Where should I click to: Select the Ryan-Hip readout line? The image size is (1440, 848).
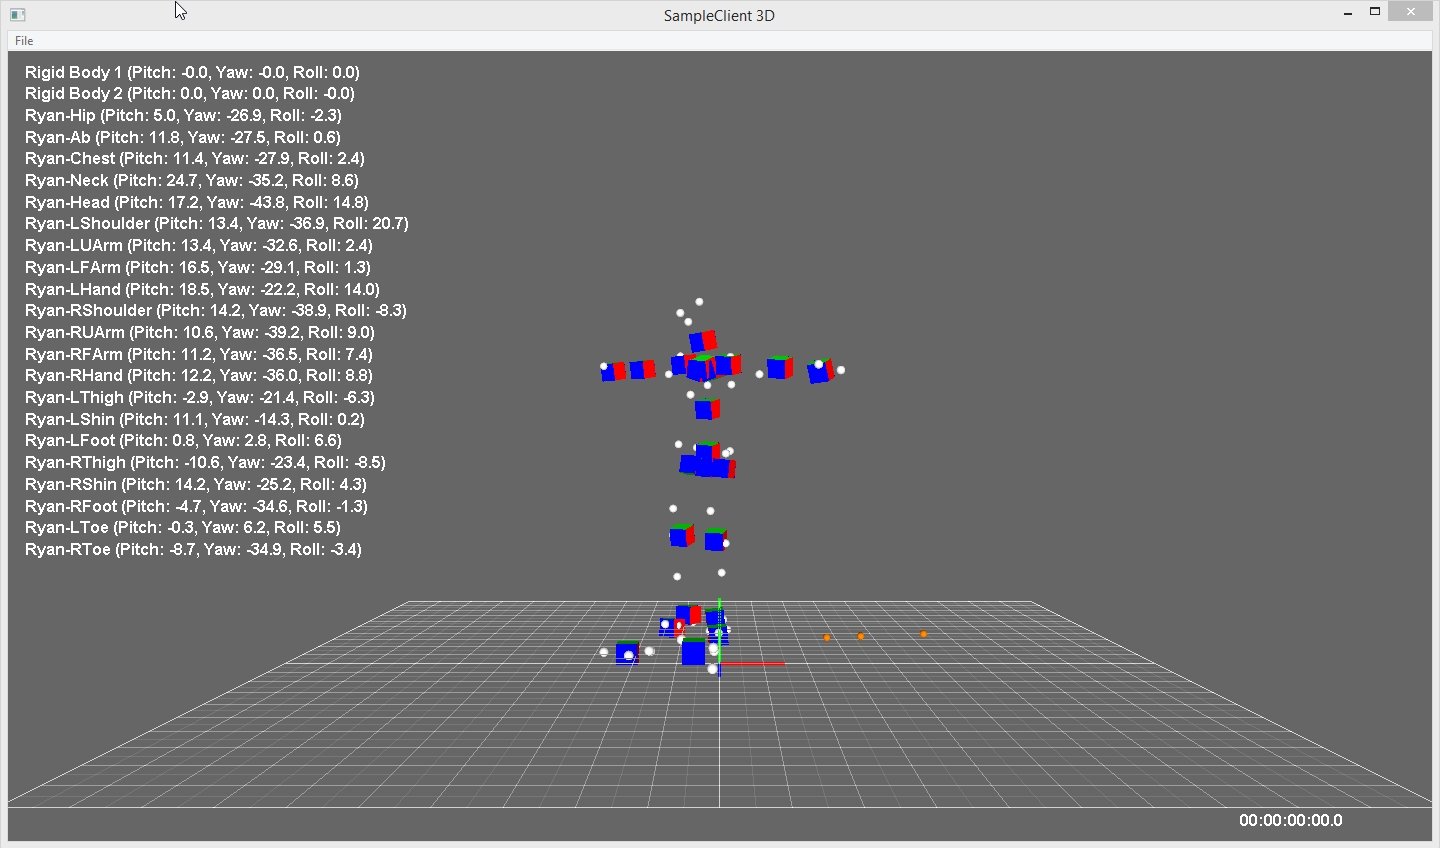coord(183,115)
